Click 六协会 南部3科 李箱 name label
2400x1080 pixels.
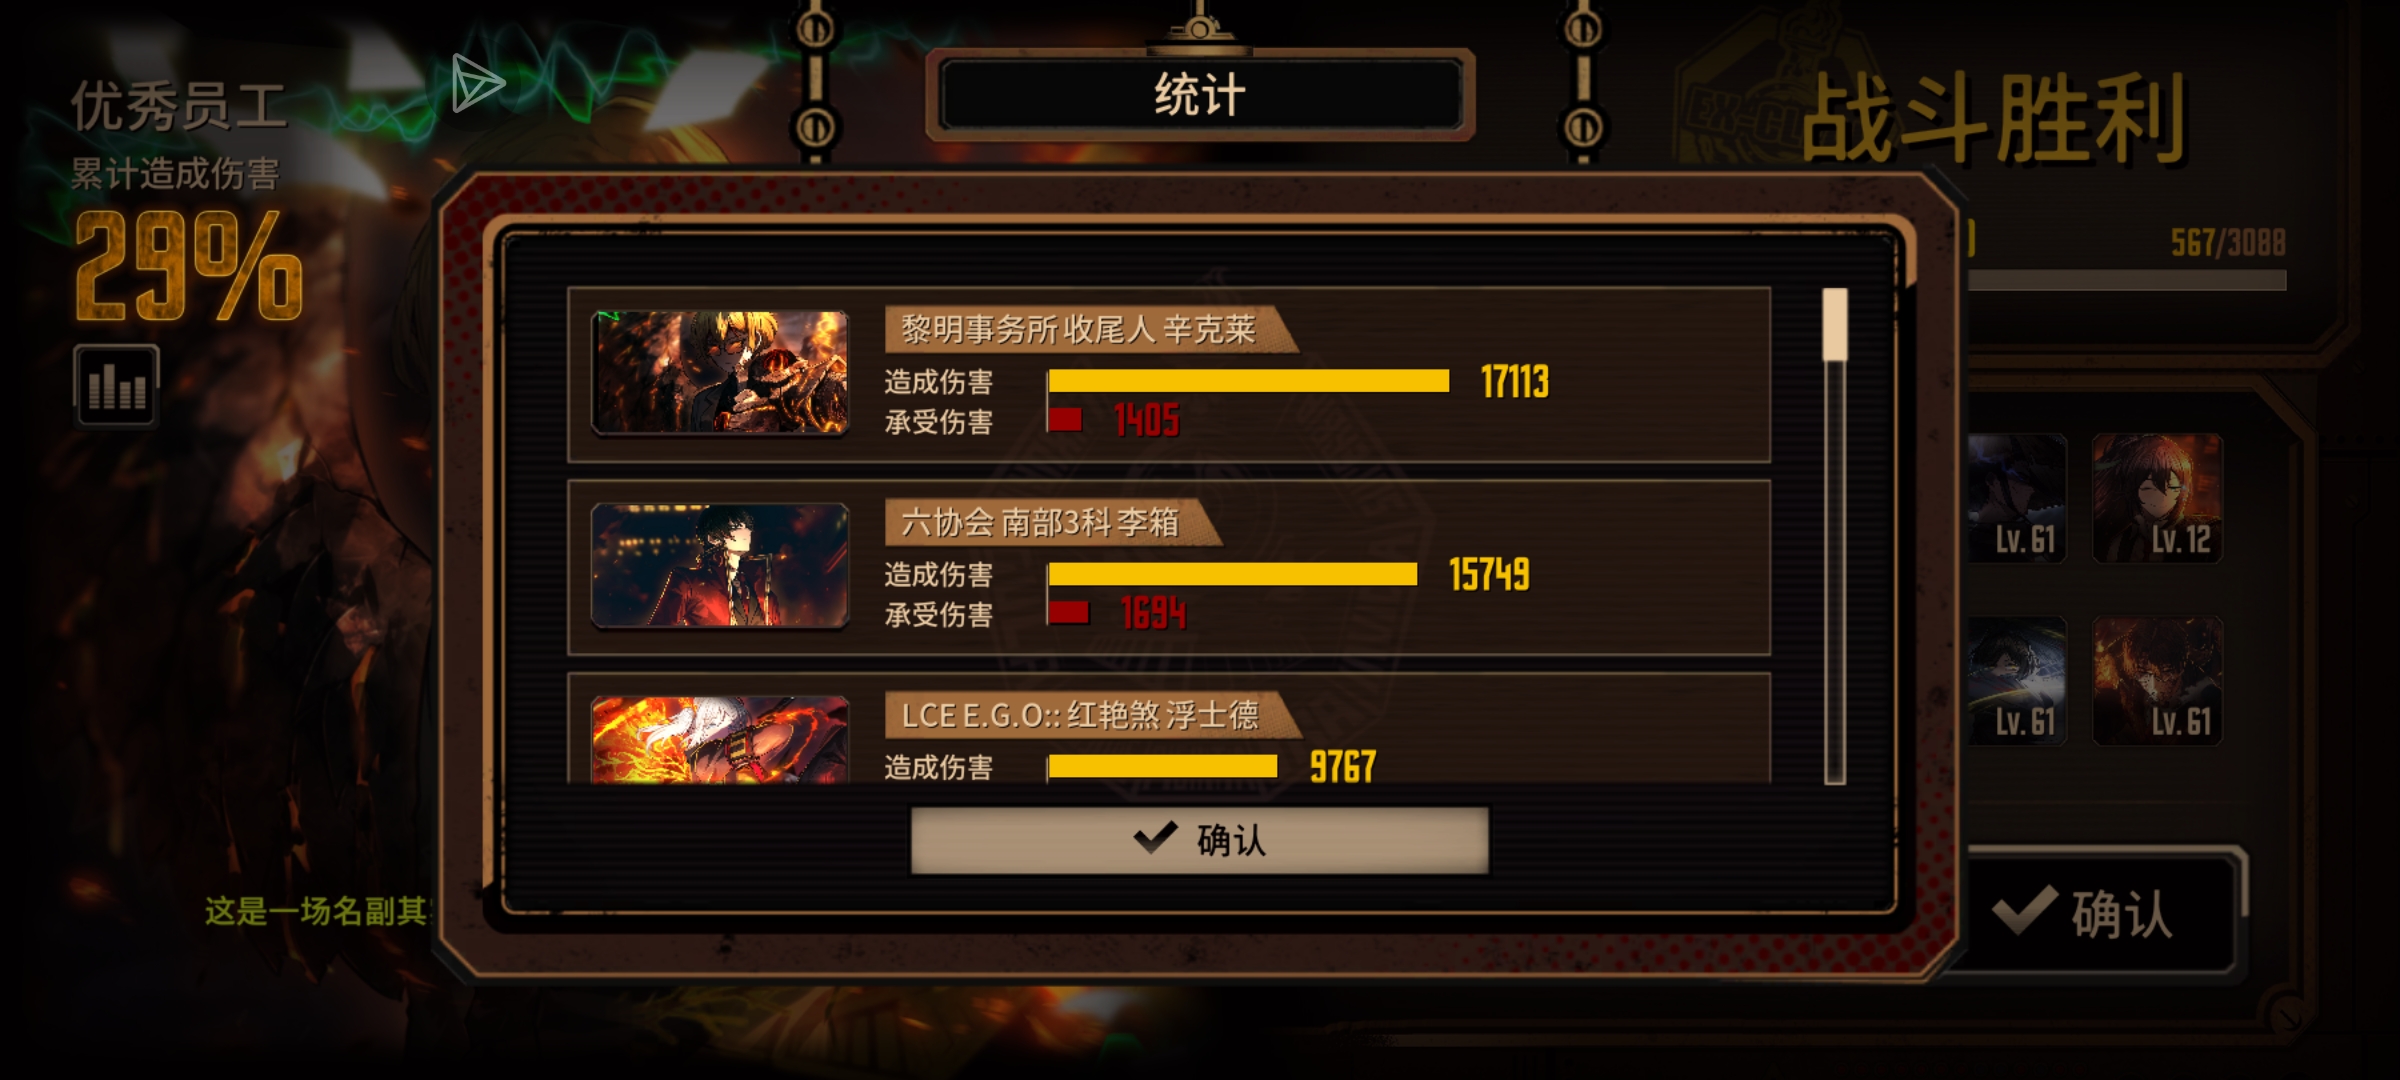click(x=1040, y=523)
